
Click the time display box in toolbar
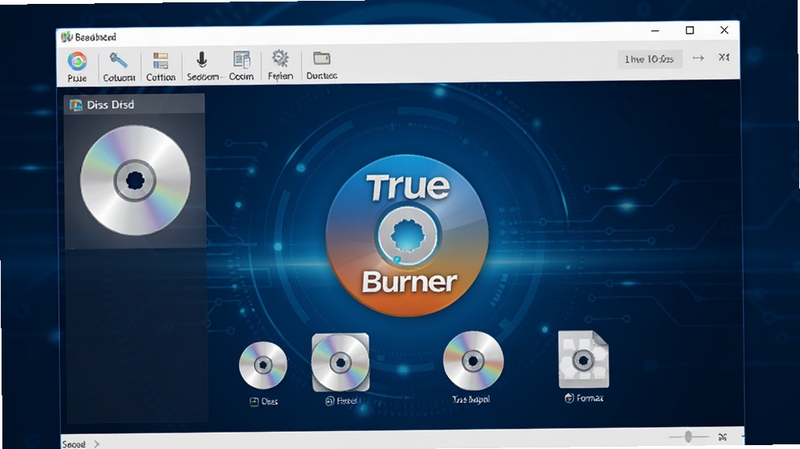649,59
